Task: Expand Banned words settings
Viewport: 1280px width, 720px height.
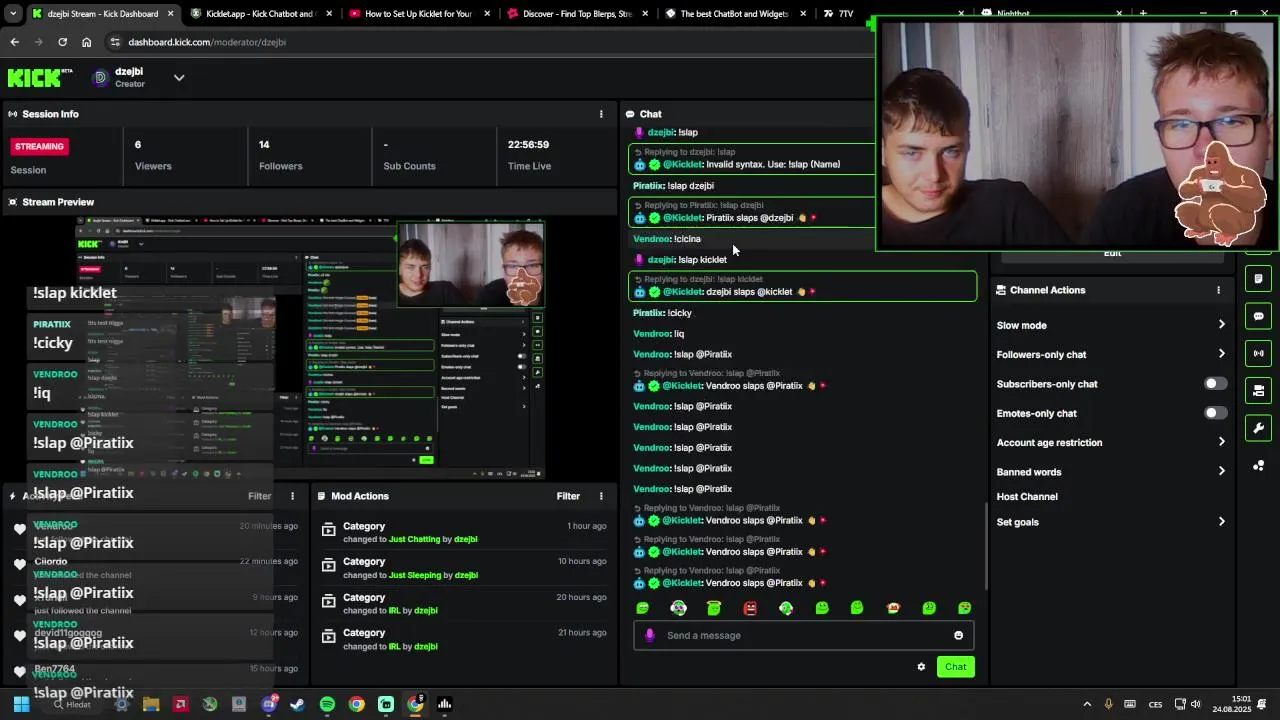Action: tap(1221, 472)
